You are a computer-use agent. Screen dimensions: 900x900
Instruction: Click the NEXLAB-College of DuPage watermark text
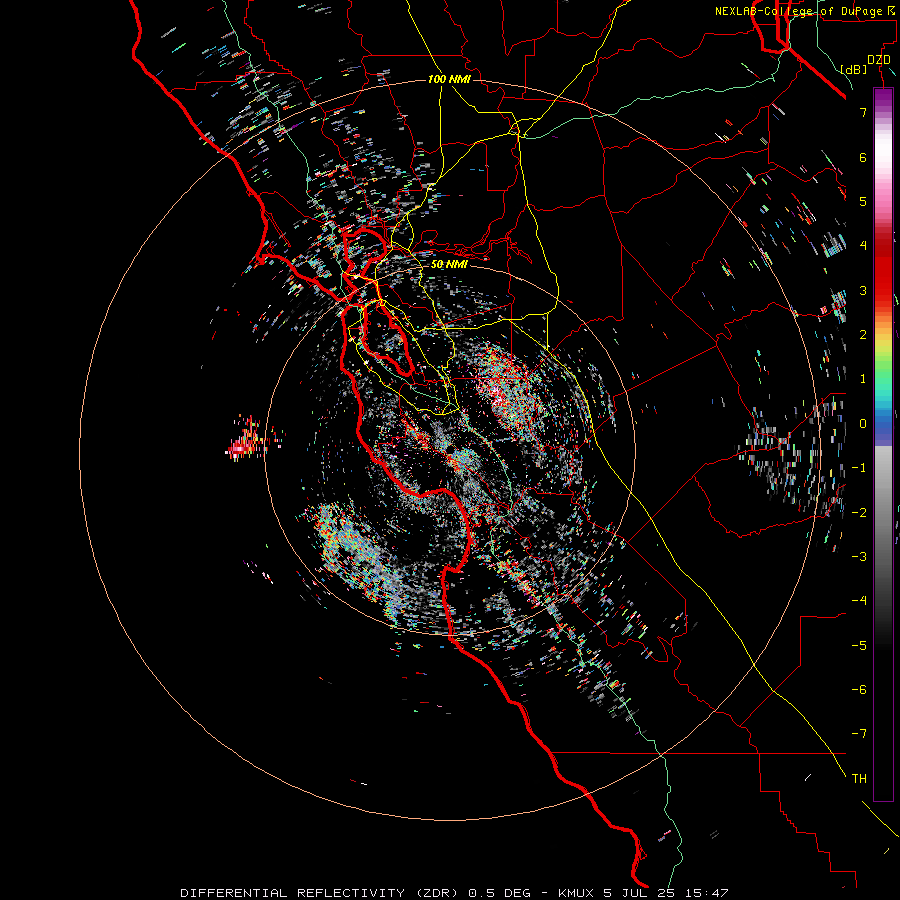[x=805, y=11]
